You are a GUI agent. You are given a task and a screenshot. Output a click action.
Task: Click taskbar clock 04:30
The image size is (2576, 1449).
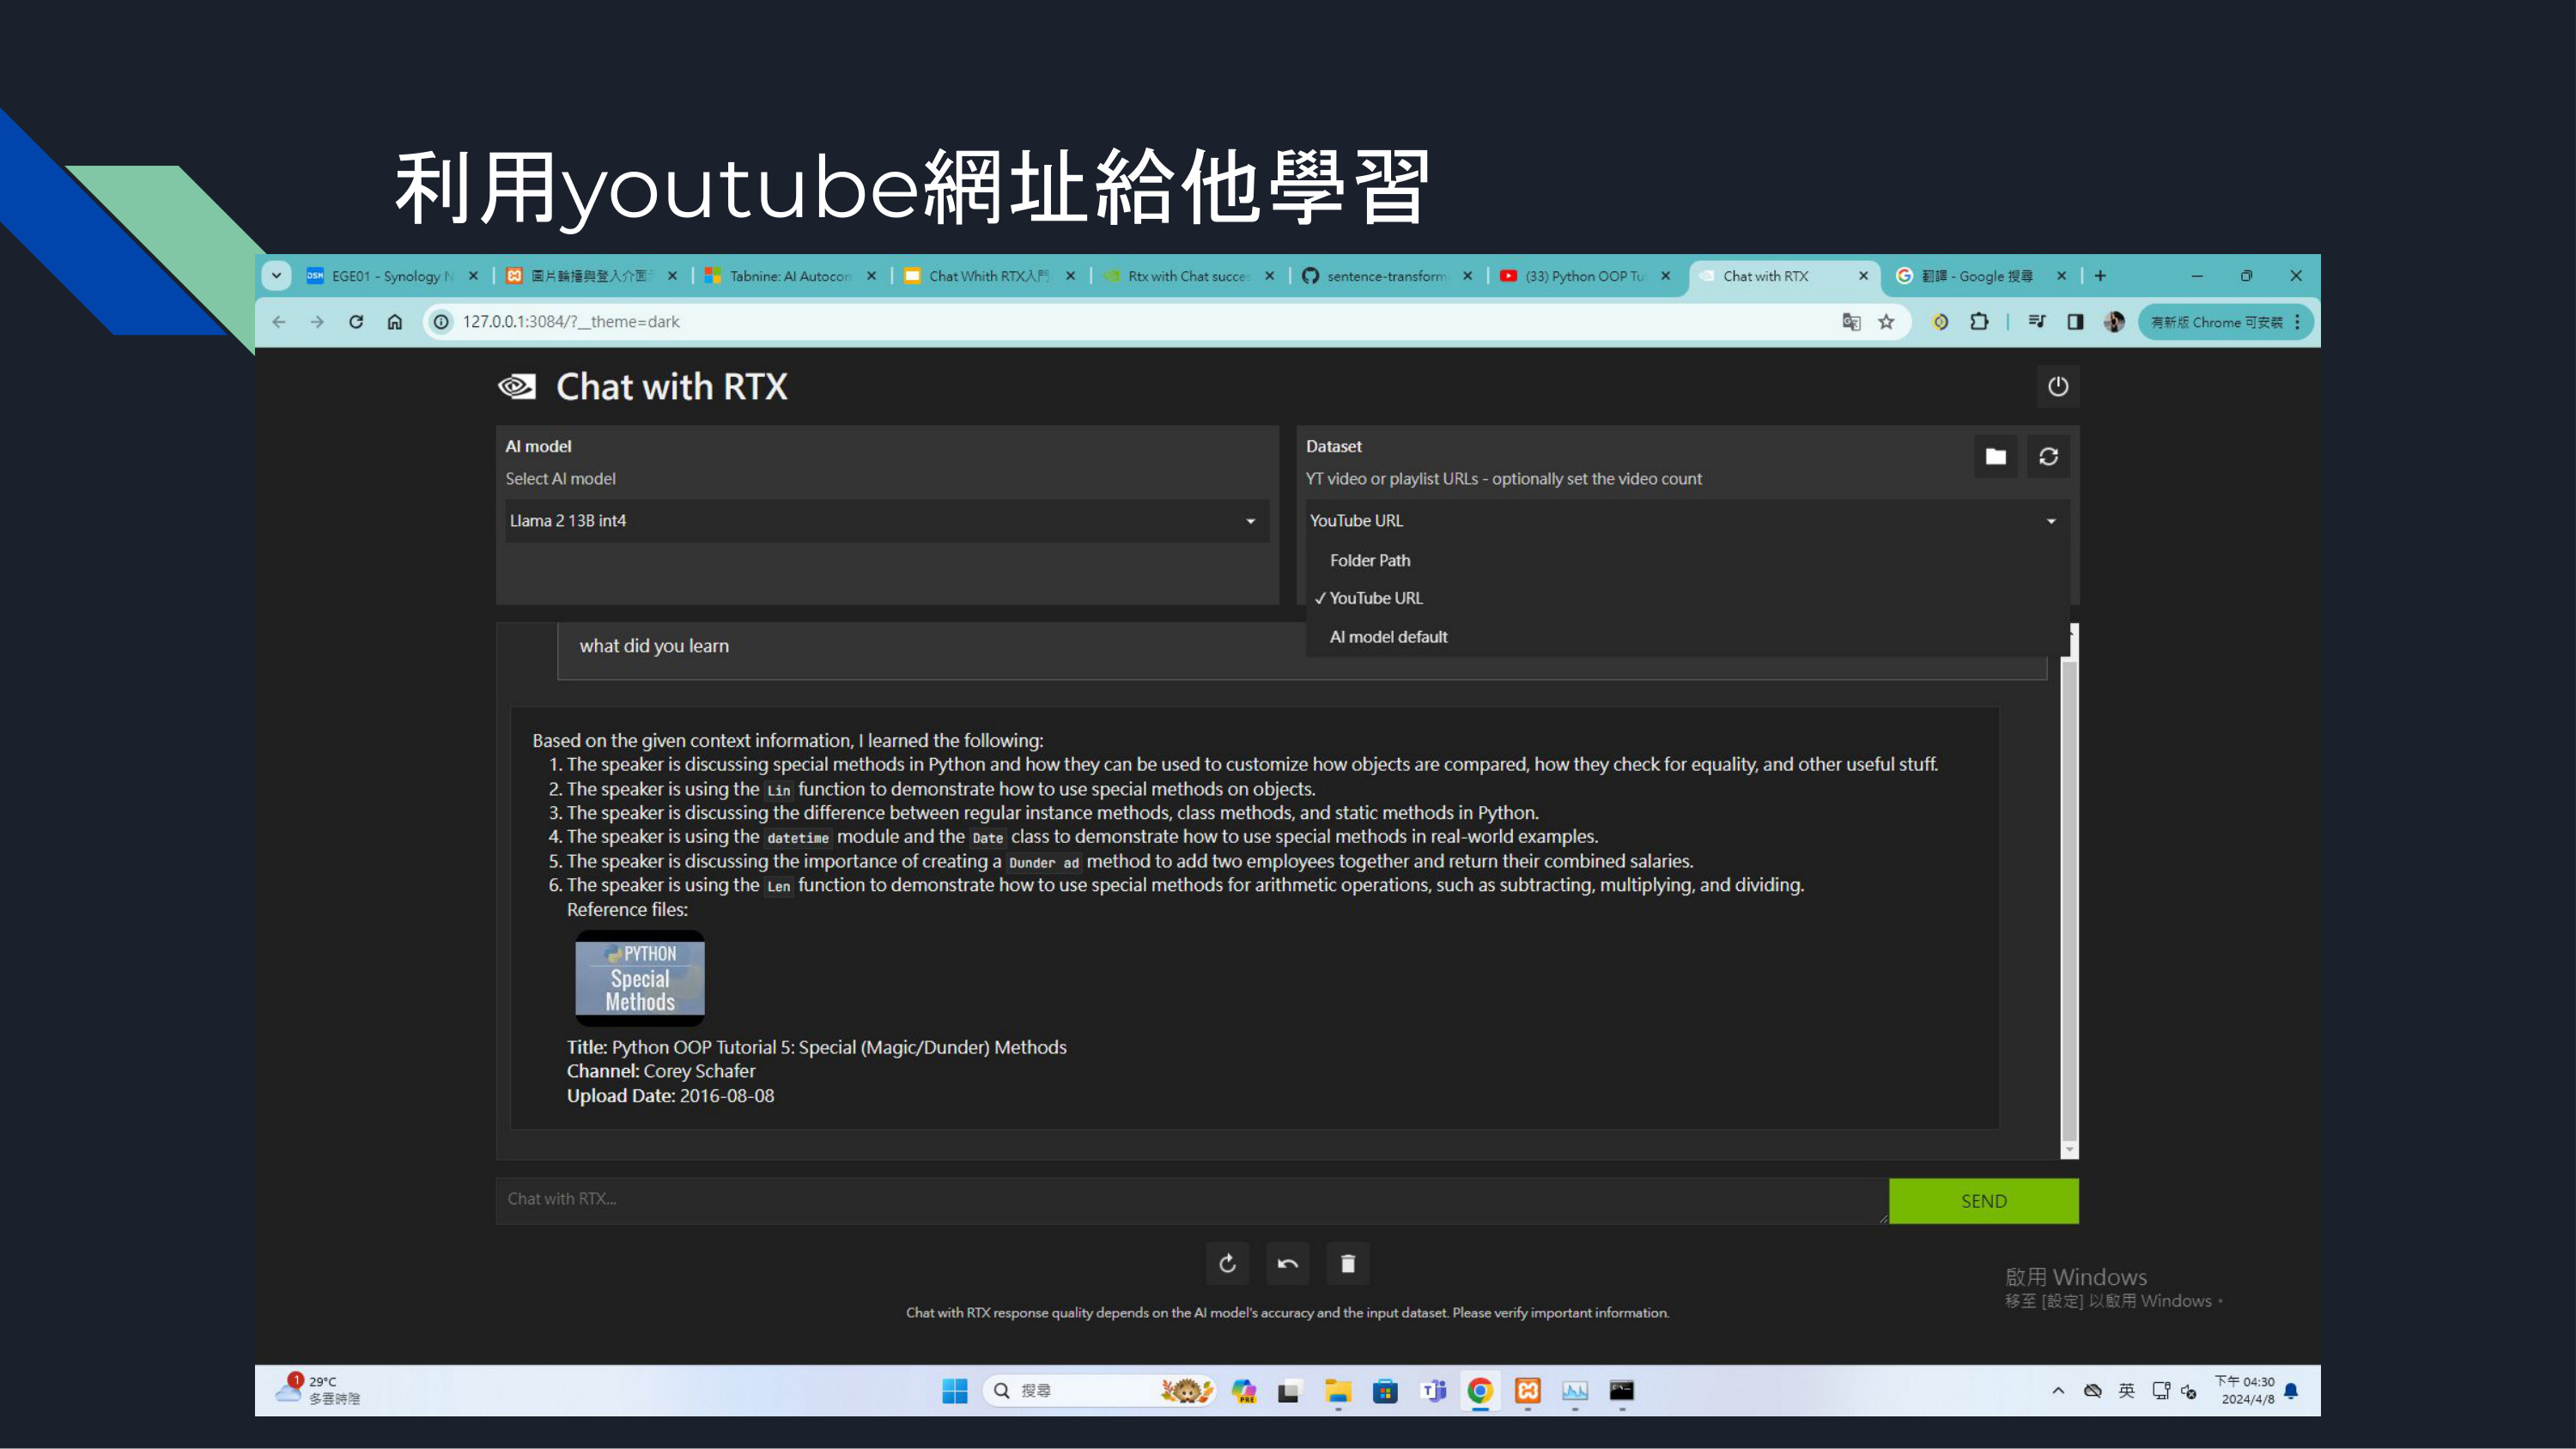(x=2245, y=1390)
